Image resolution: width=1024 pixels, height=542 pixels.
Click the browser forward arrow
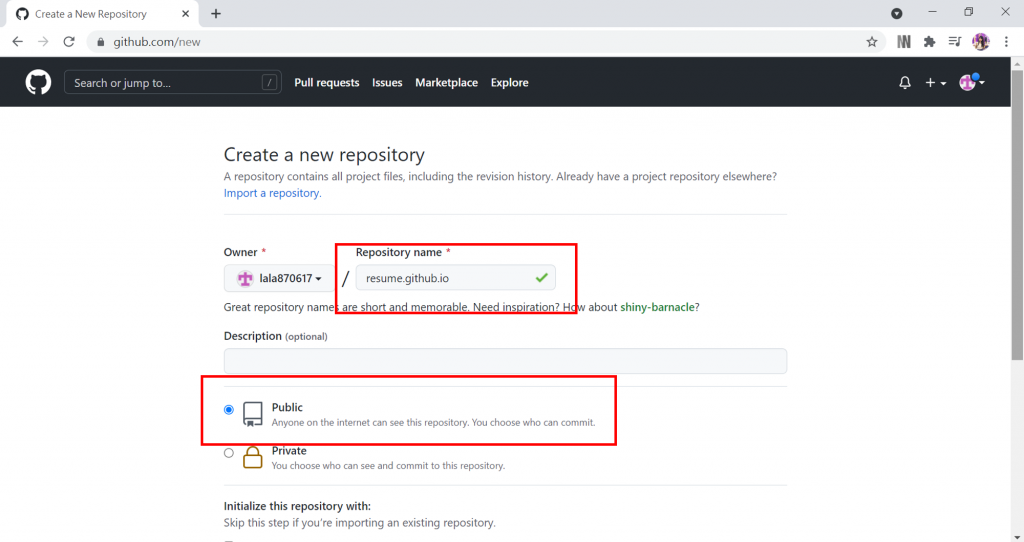tap(43, 42)
